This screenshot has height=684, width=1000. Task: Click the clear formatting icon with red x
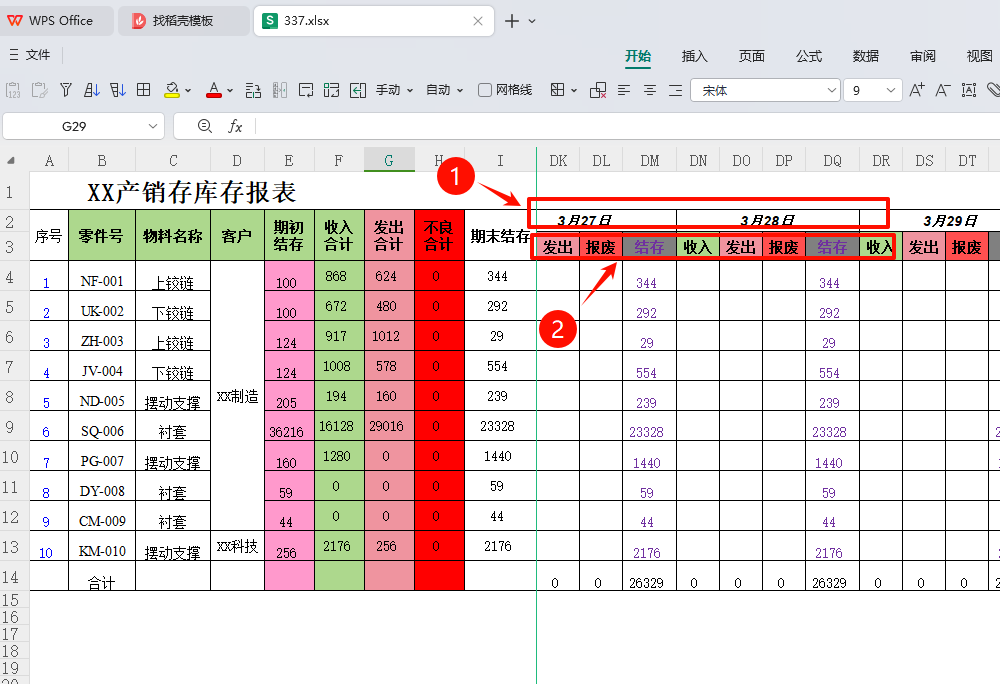[598, 91]
